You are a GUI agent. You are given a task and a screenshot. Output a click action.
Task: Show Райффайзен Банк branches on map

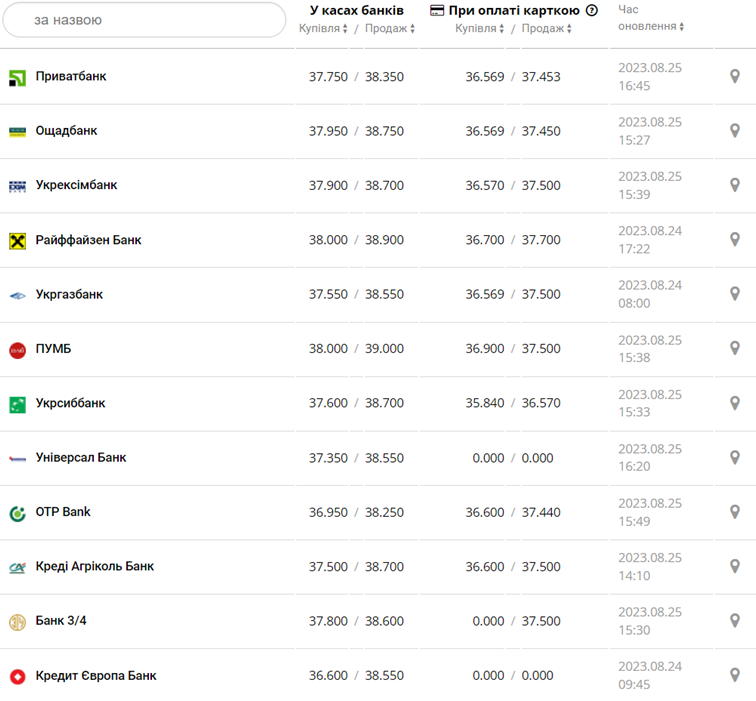coord(734,240)
